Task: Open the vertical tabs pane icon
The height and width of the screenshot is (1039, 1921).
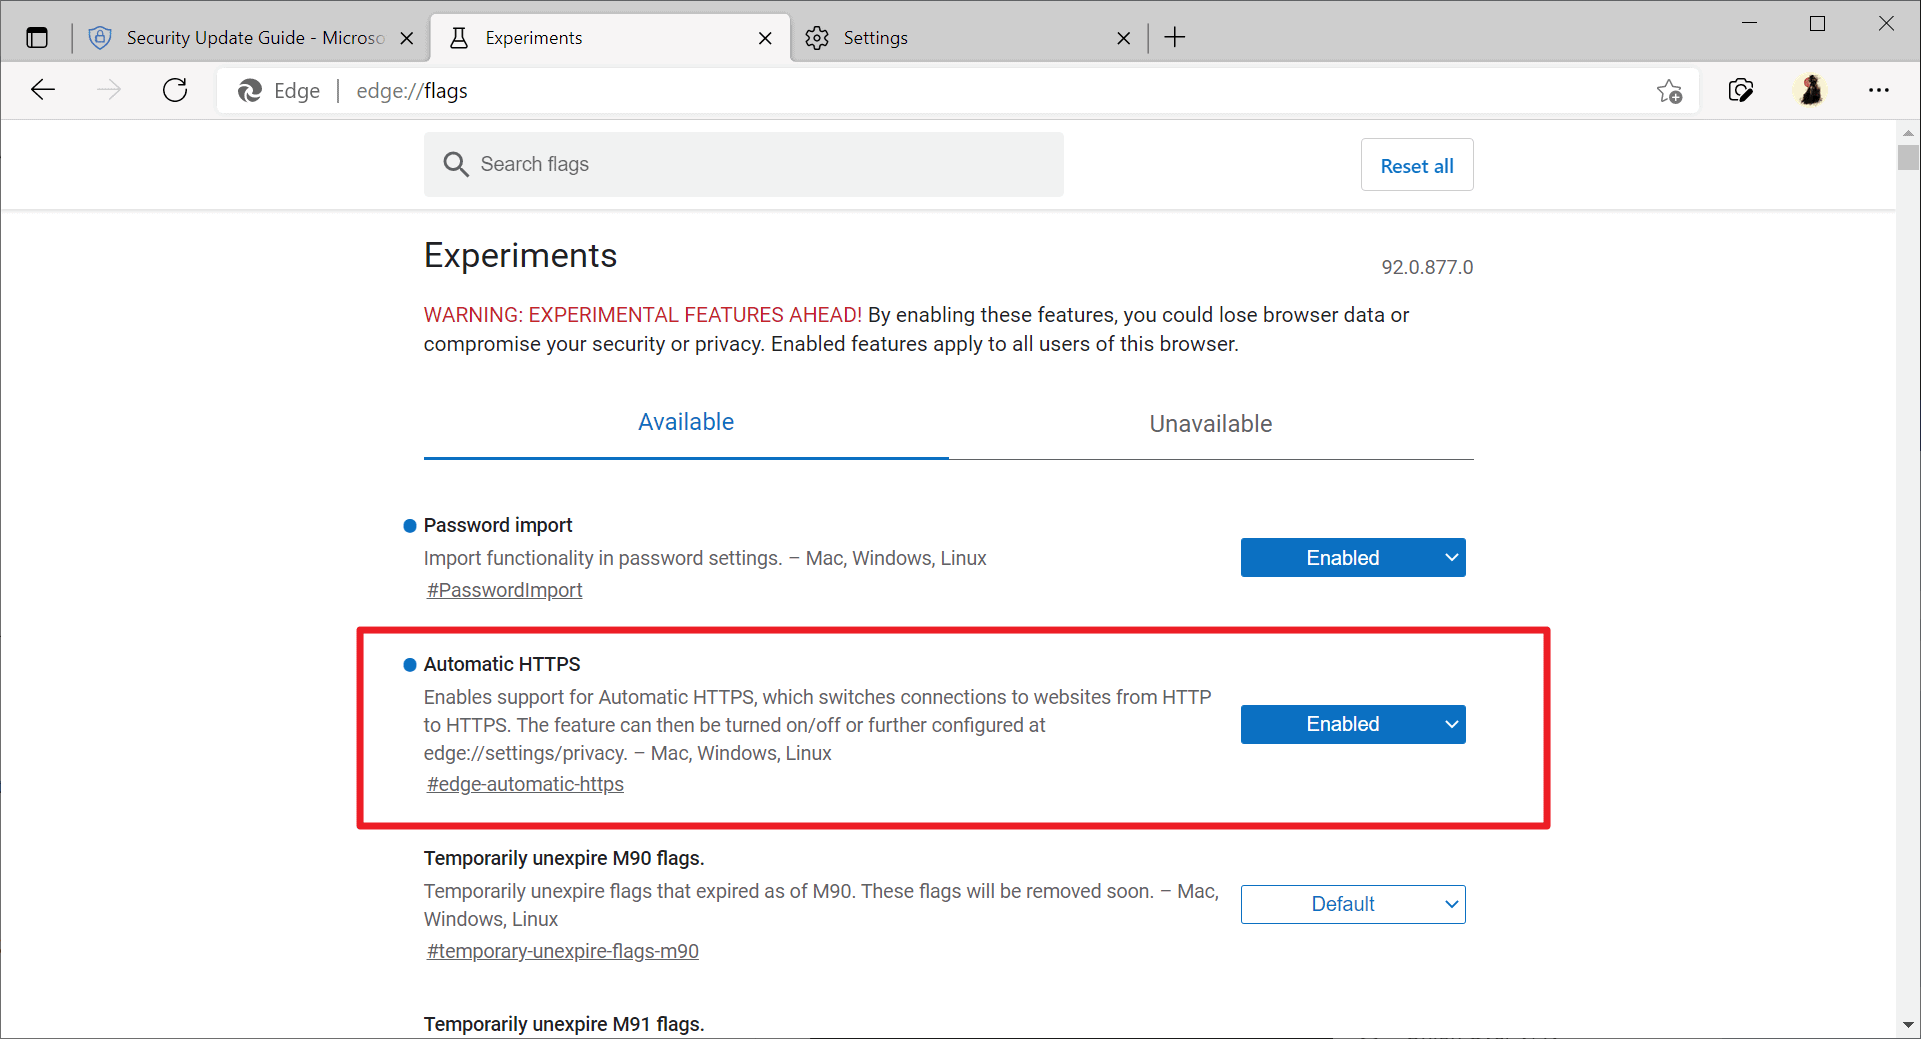Action: [37, 38]
